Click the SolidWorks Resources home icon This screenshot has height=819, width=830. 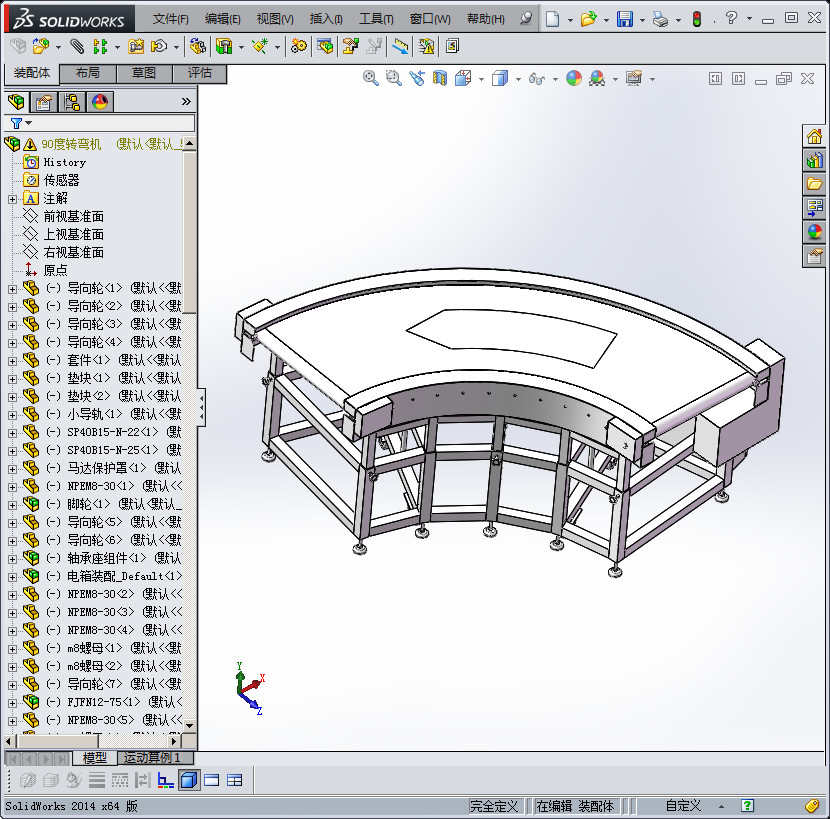814,137
